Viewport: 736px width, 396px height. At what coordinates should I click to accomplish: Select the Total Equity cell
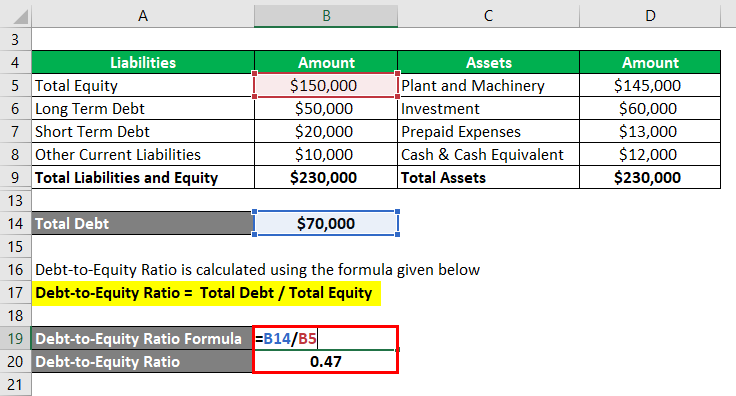pos(143,85)
